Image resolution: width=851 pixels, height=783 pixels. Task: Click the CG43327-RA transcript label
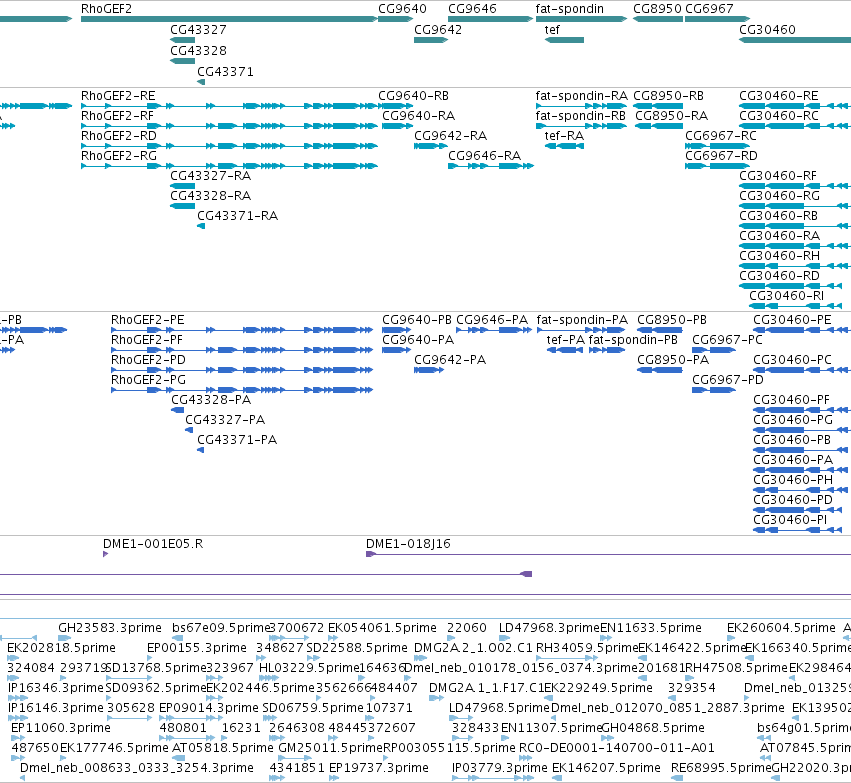pos(211,176)
